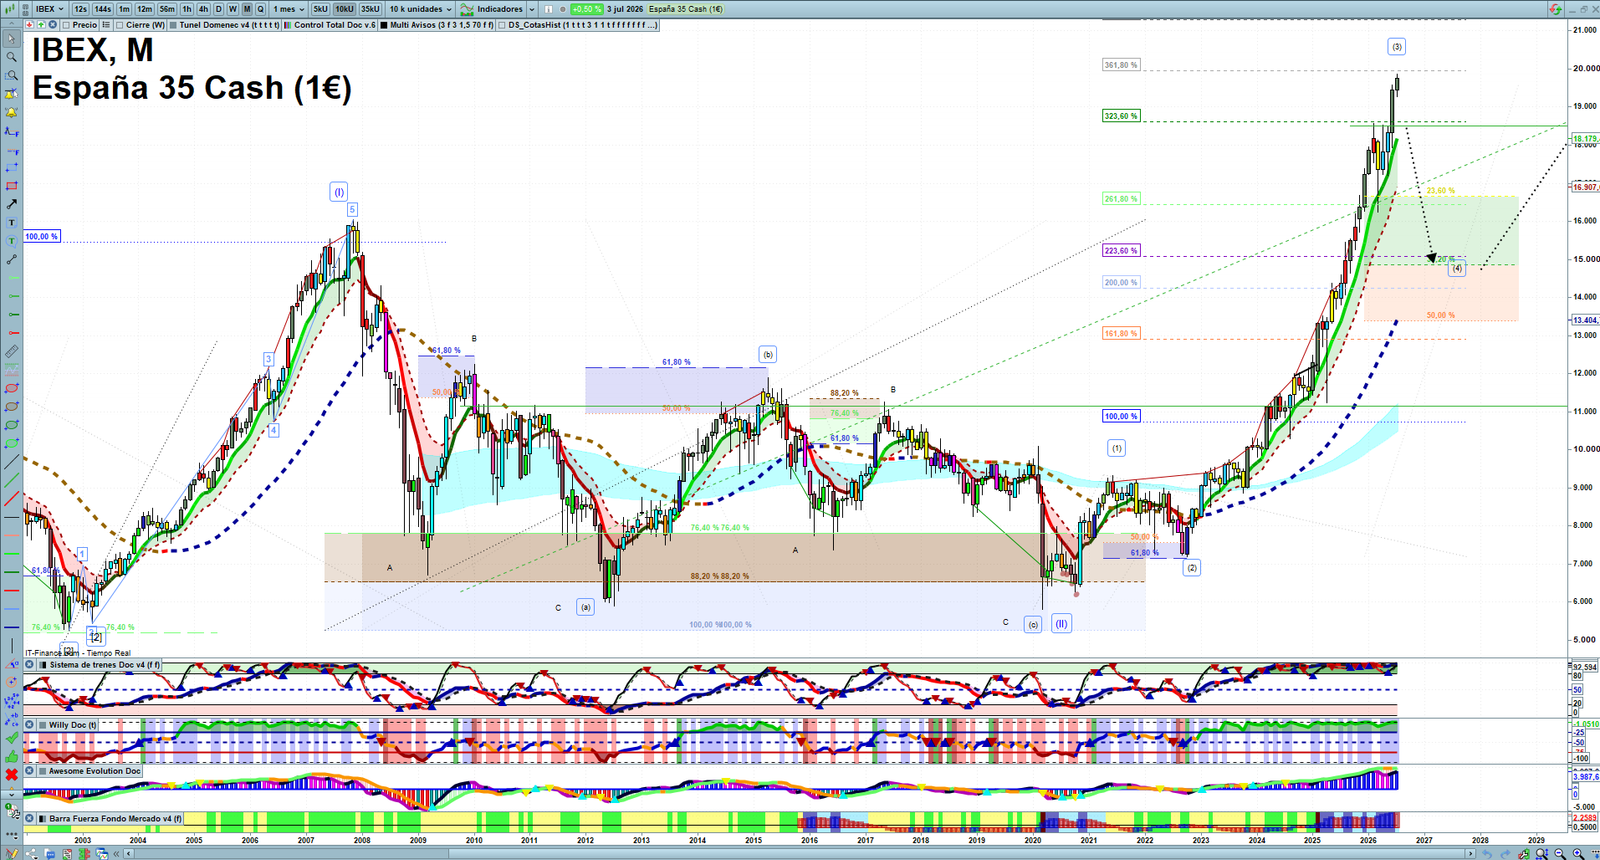Close the Awesome Evolution Doc indicator panel

point(30,771)
